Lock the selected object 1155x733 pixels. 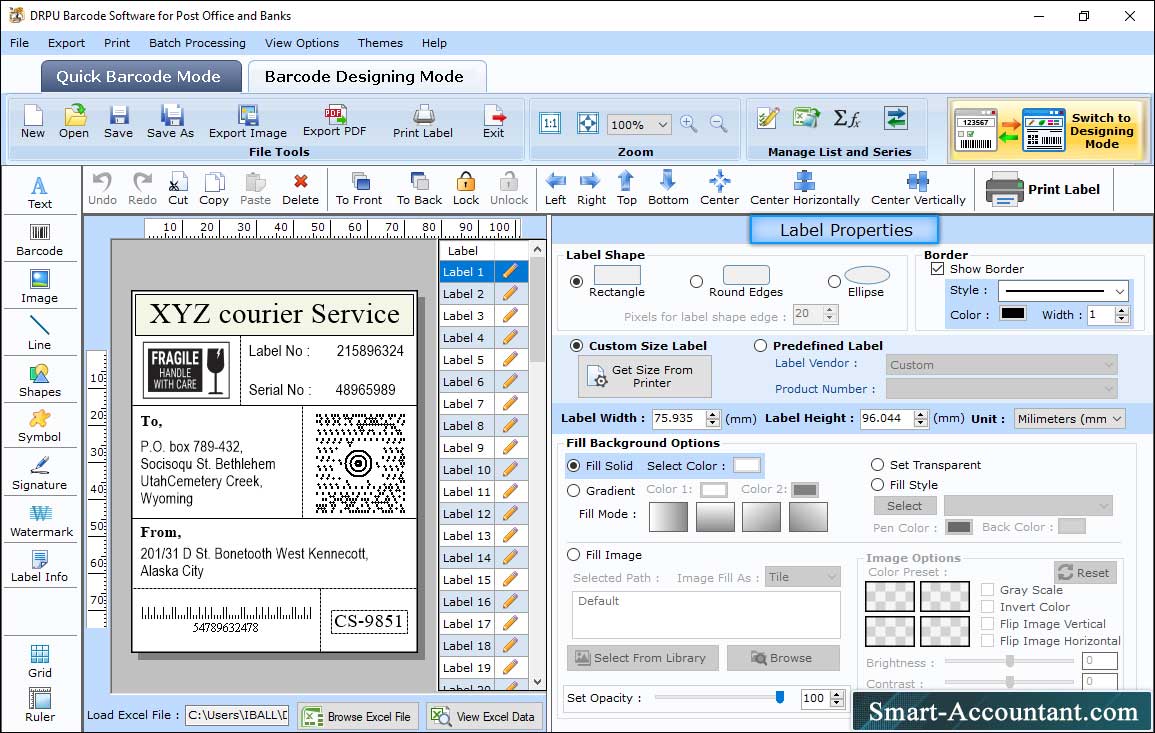(466, 189)
